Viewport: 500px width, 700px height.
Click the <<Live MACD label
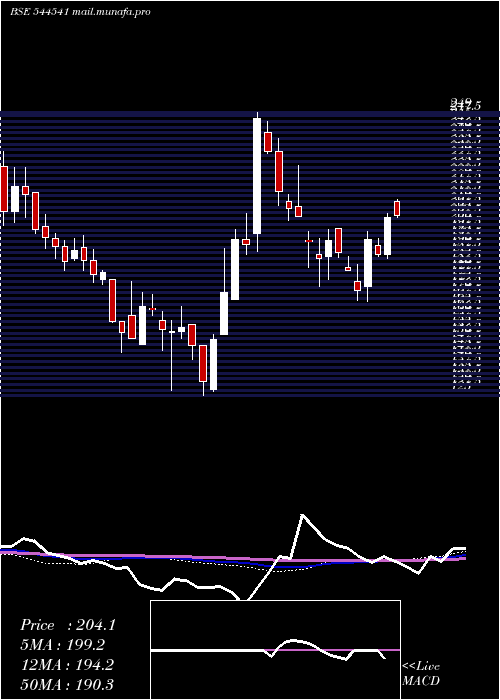(x=421, y=674)
